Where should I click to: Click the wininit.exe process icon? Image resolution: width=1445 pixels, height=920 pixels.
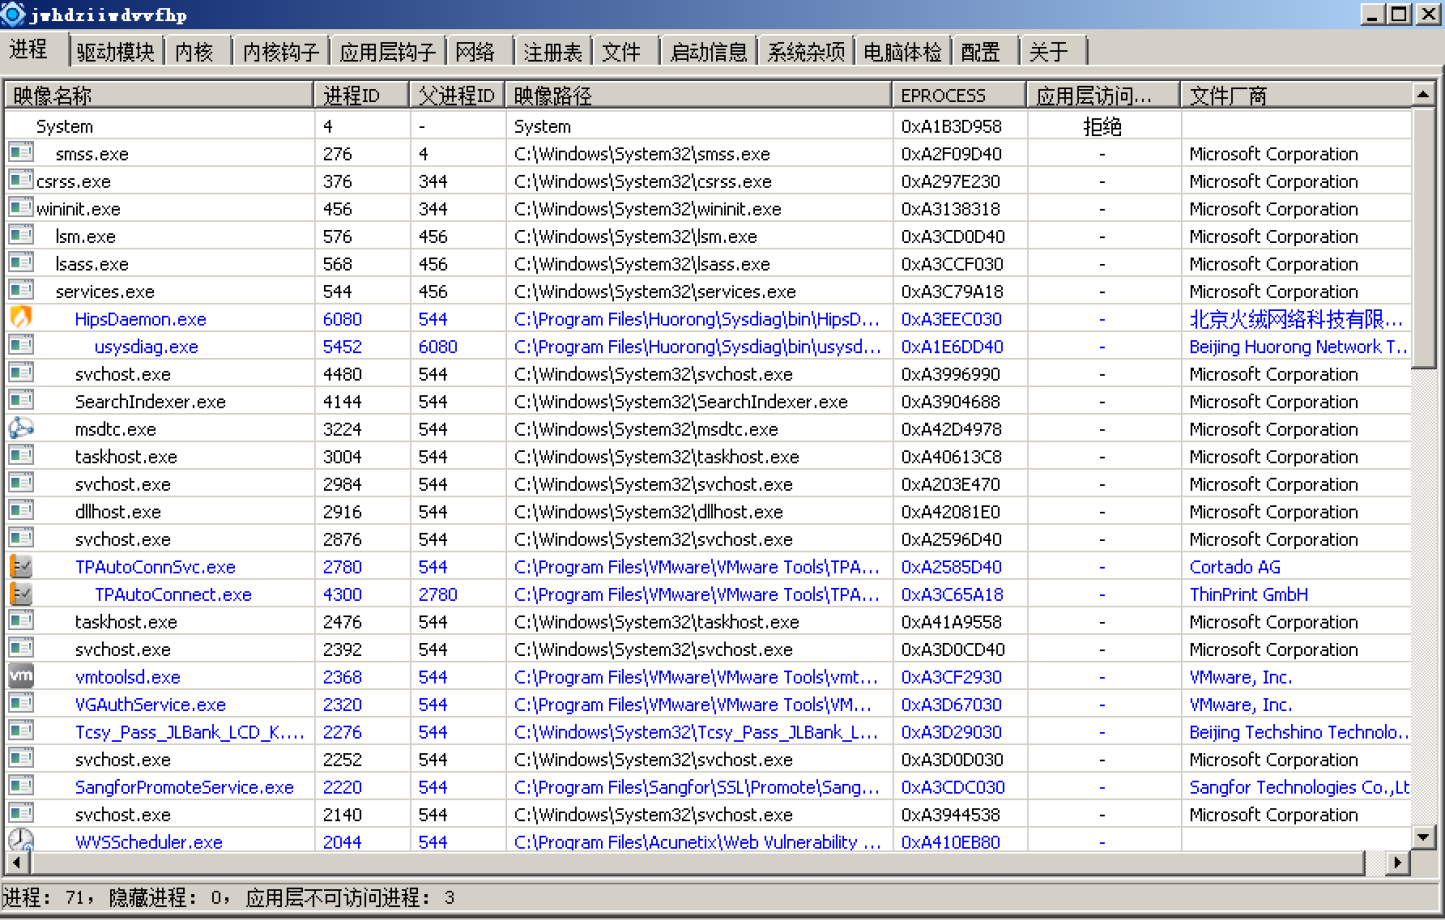click(21, 208)
